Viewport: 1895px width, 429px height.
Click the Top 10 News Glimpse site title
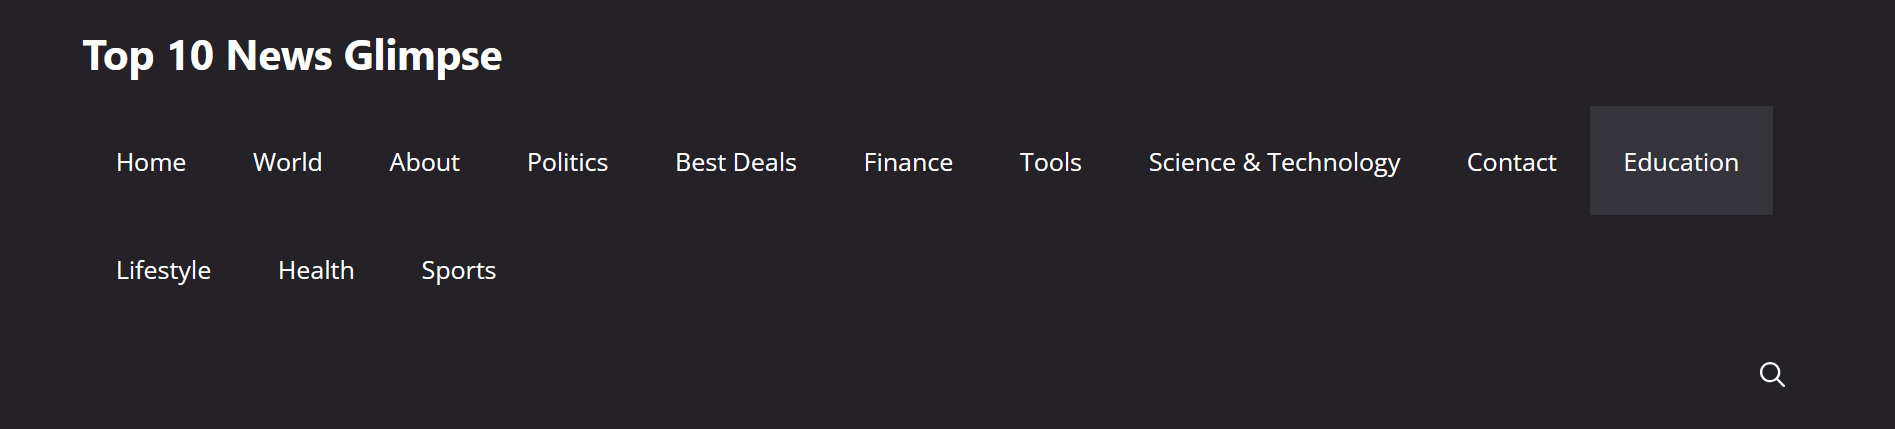(292, 56)
